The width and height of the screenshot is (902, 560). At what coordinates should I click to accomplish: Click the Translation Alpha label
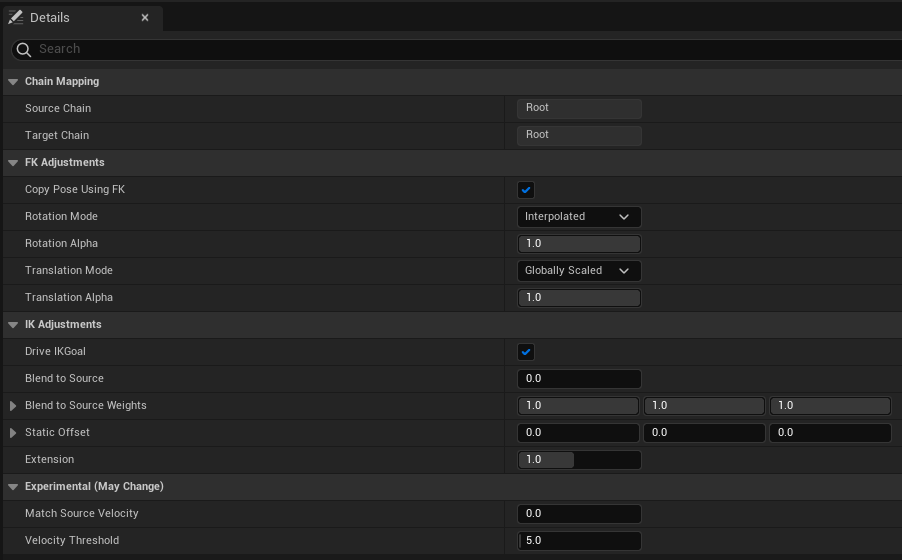click(x=68, y=298)
